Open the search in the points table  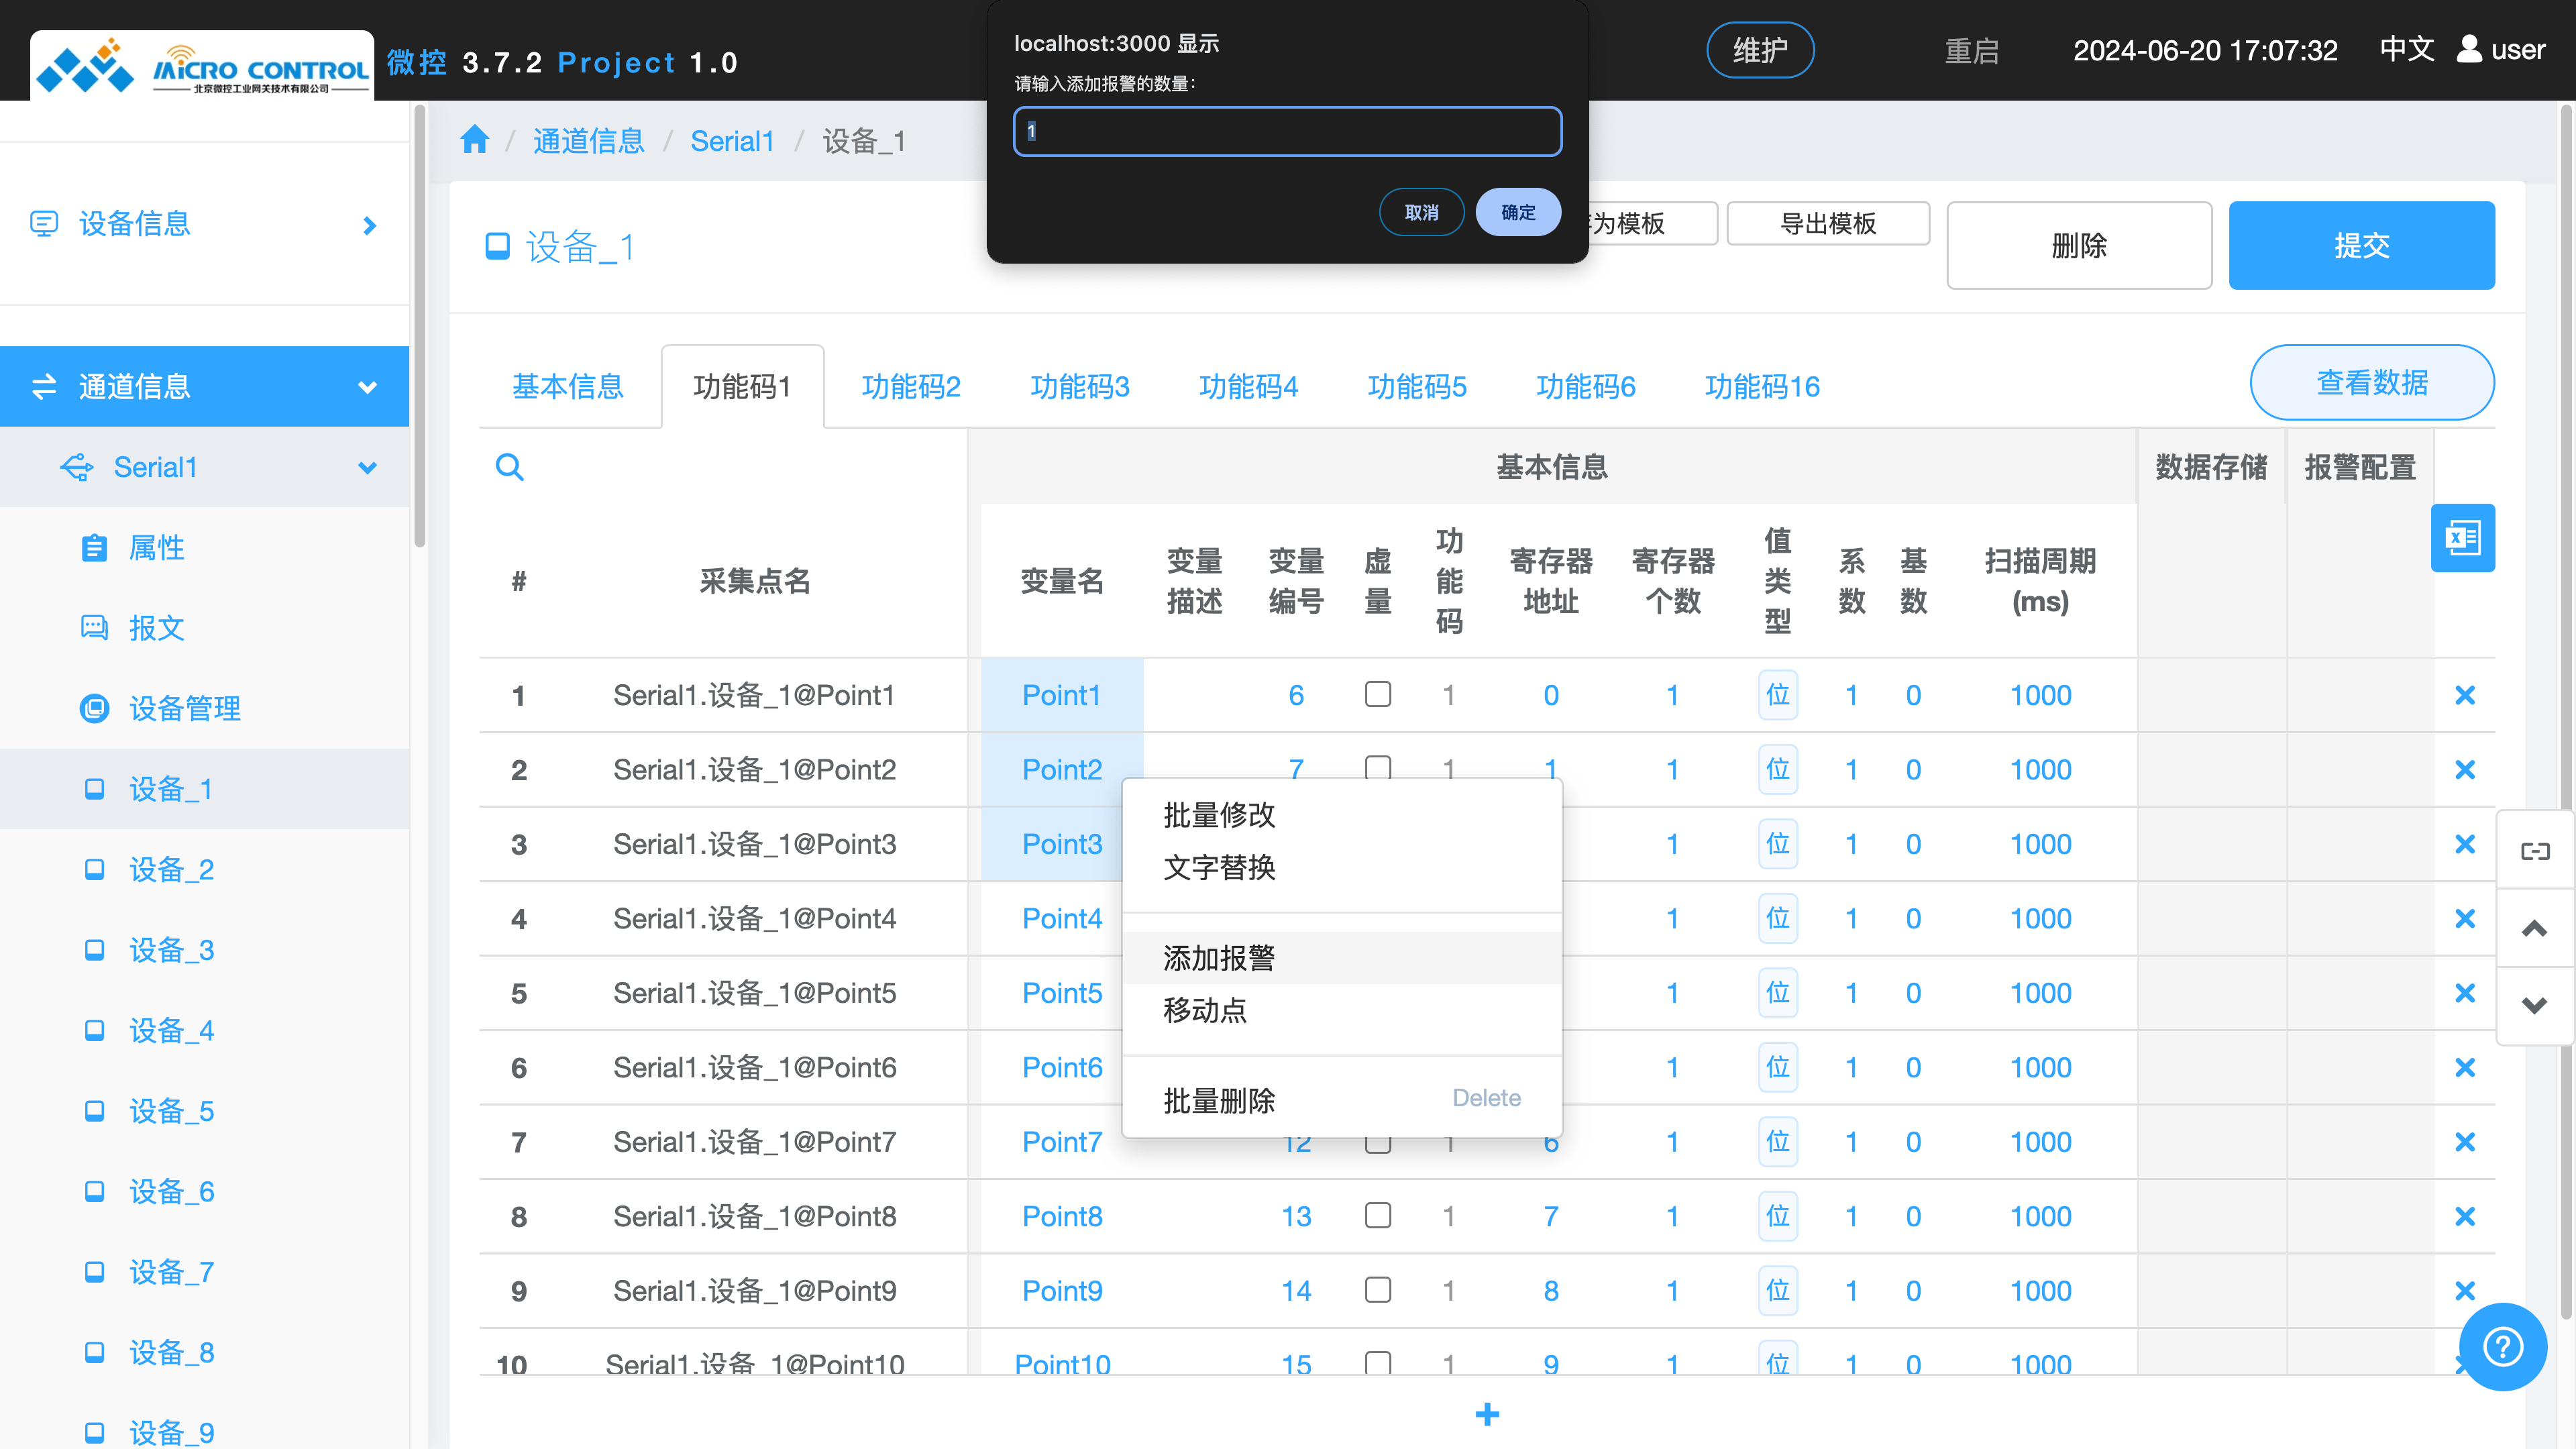[510, 466]
